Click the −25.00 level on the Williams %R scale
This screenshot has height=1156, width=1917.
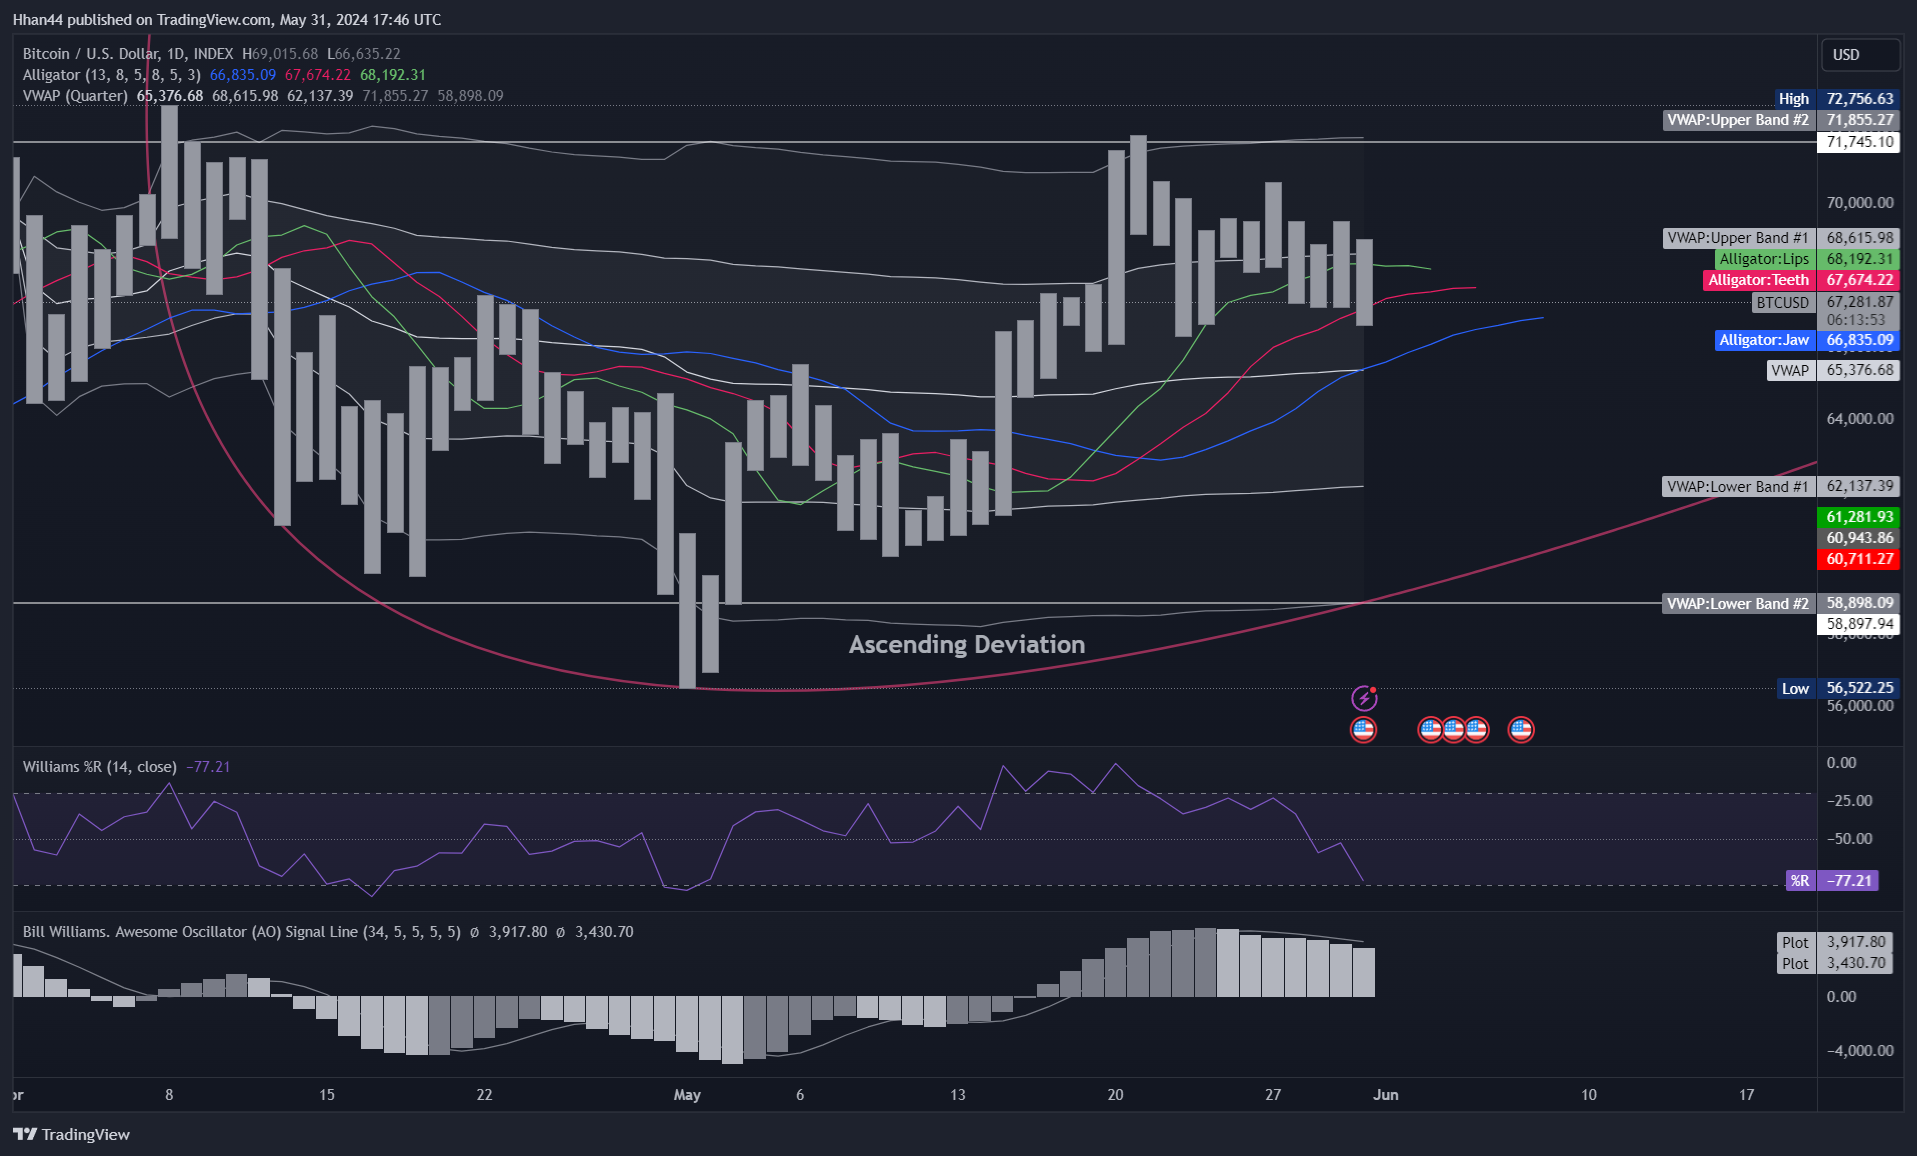pyautogui.click(x=1850, y=801)
